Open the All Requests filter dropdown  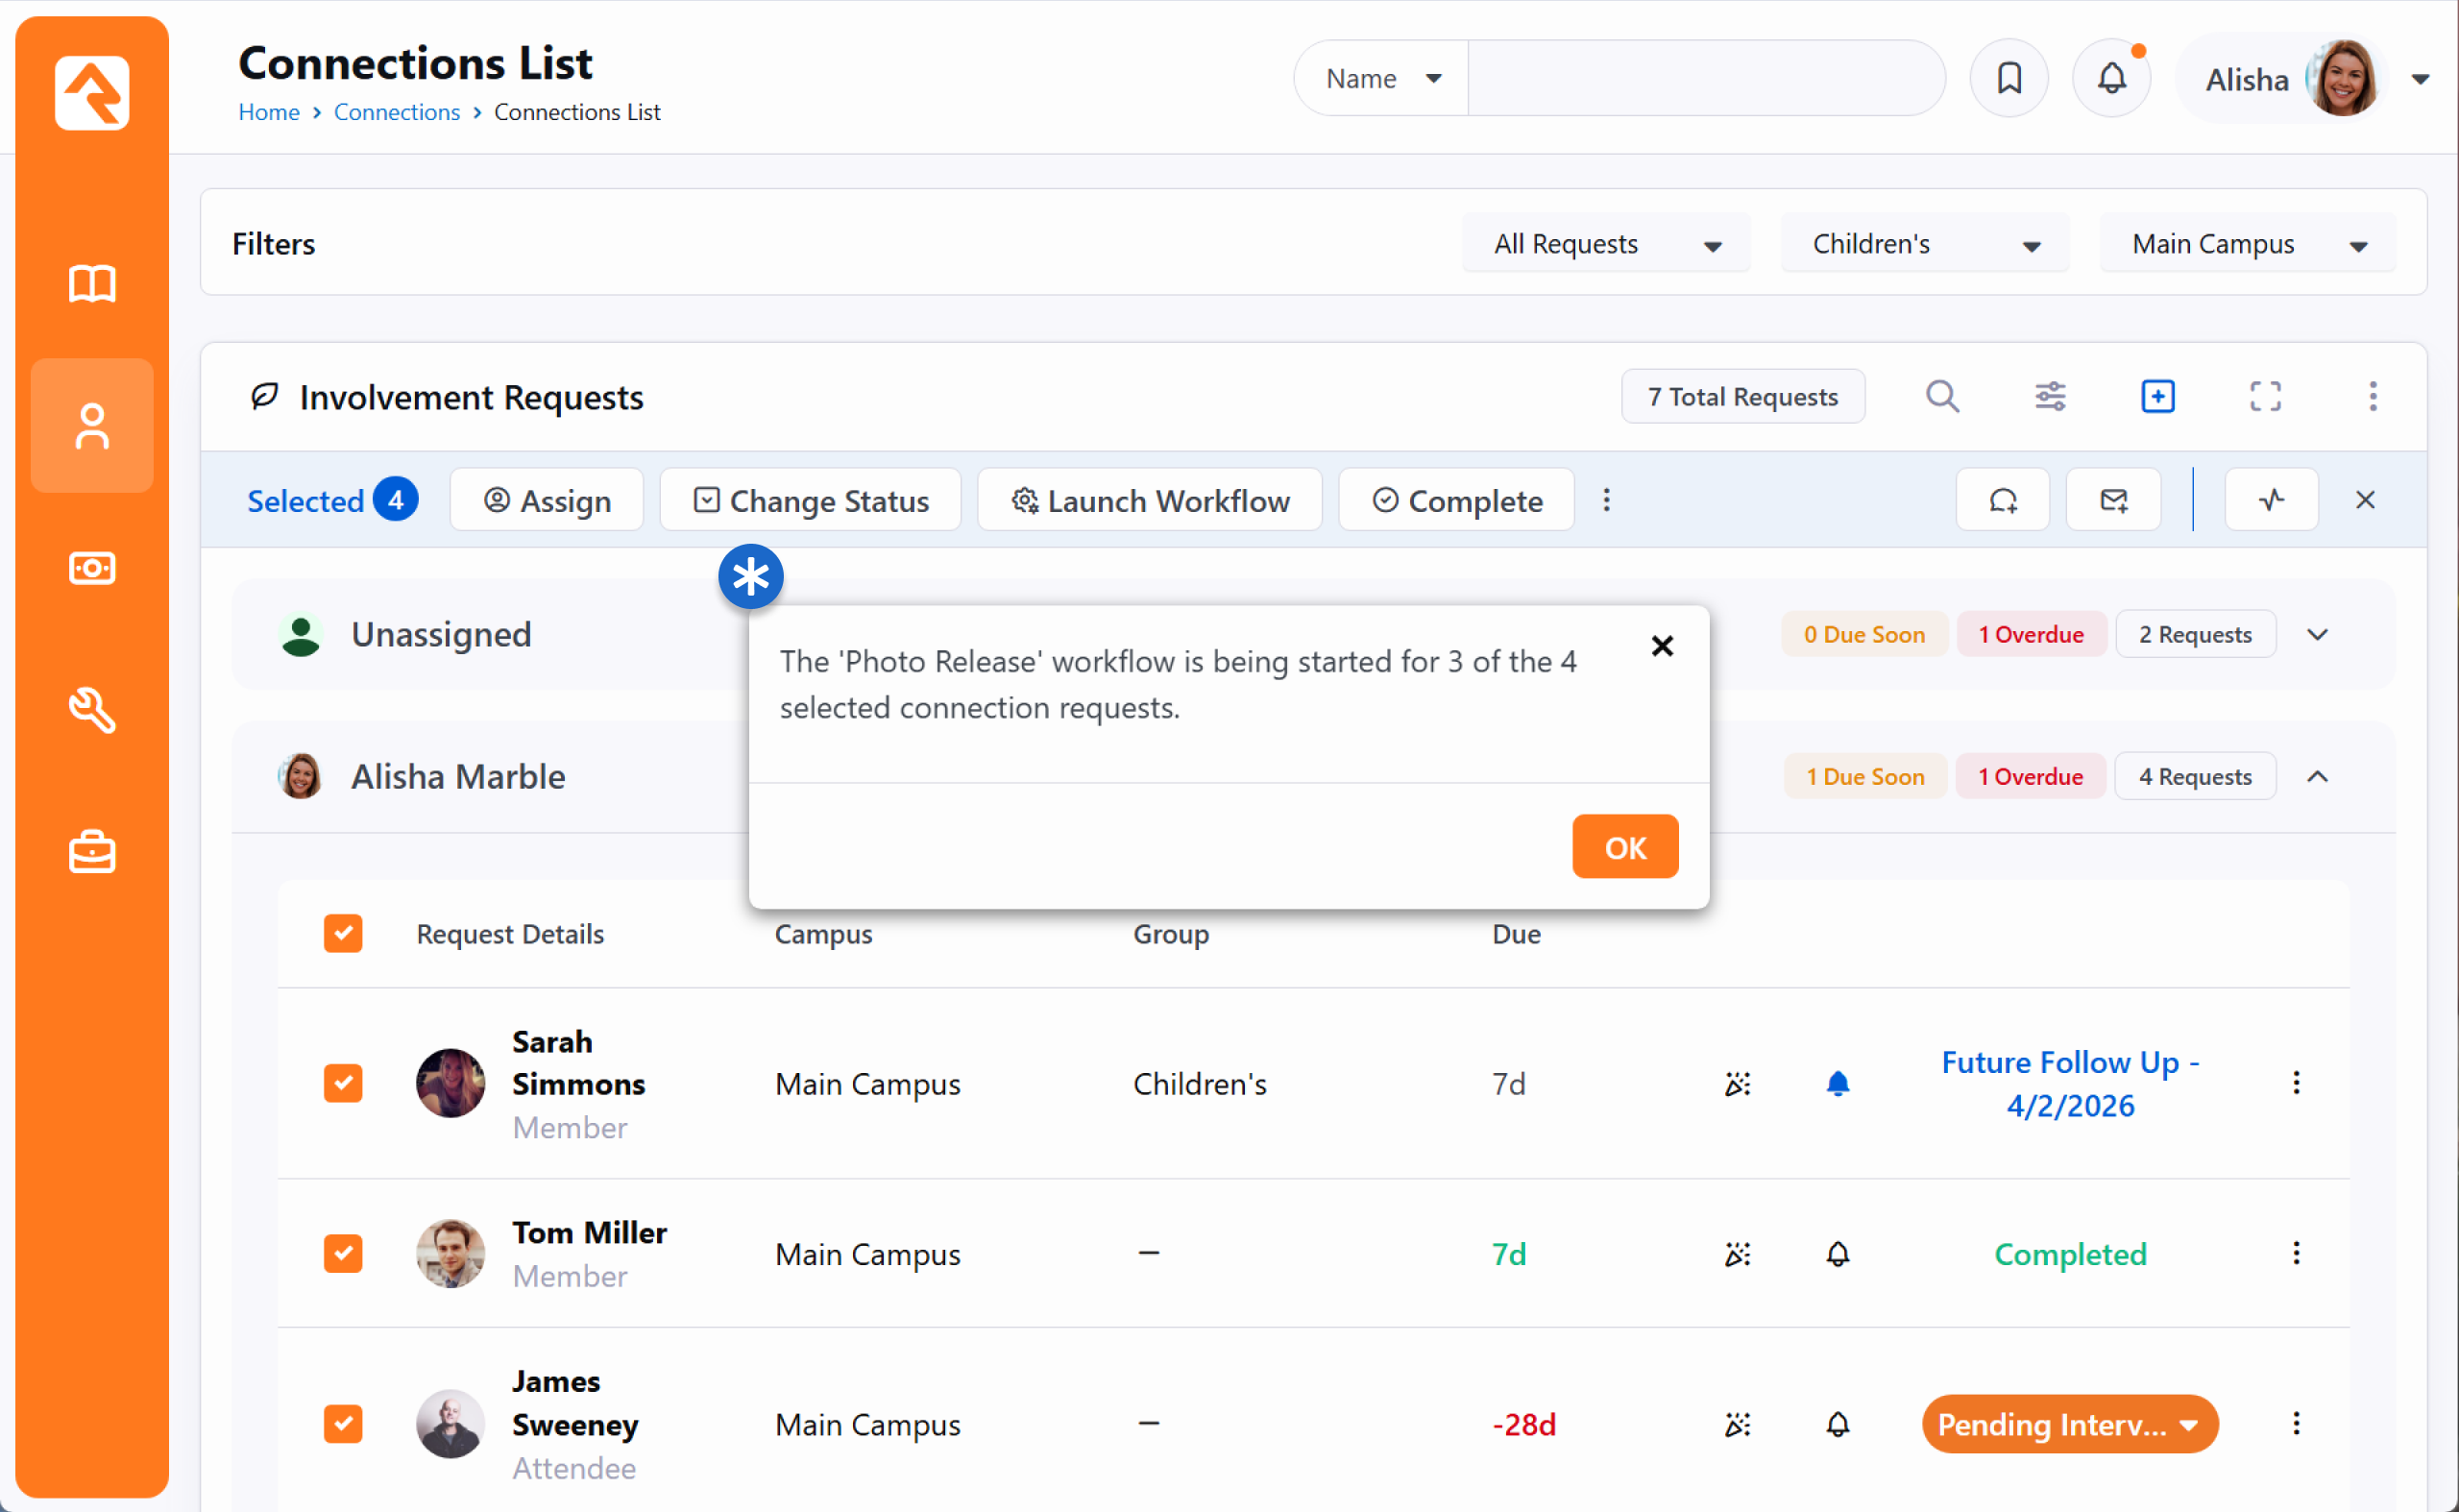[x=1606, y=244]
